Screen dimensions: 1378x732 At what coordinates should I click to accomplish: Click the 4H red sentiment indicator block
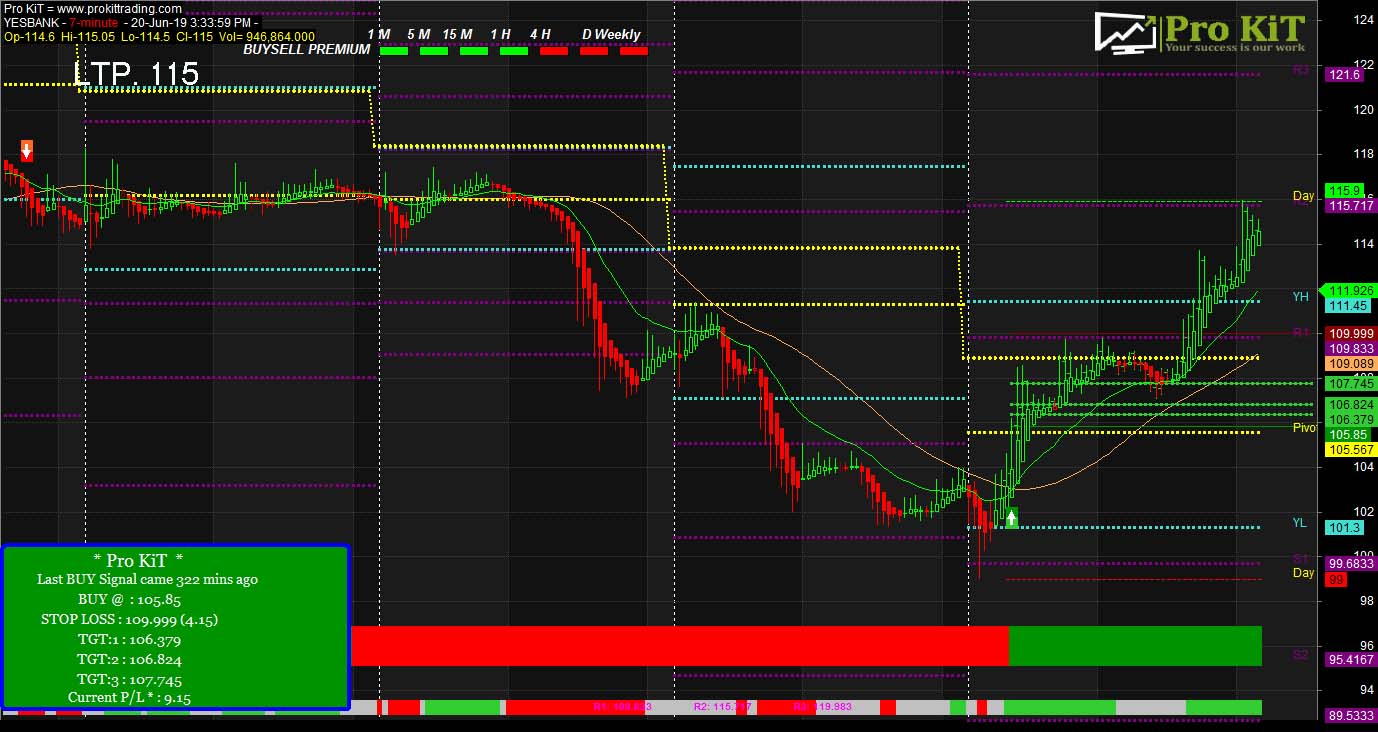[554, 49]
